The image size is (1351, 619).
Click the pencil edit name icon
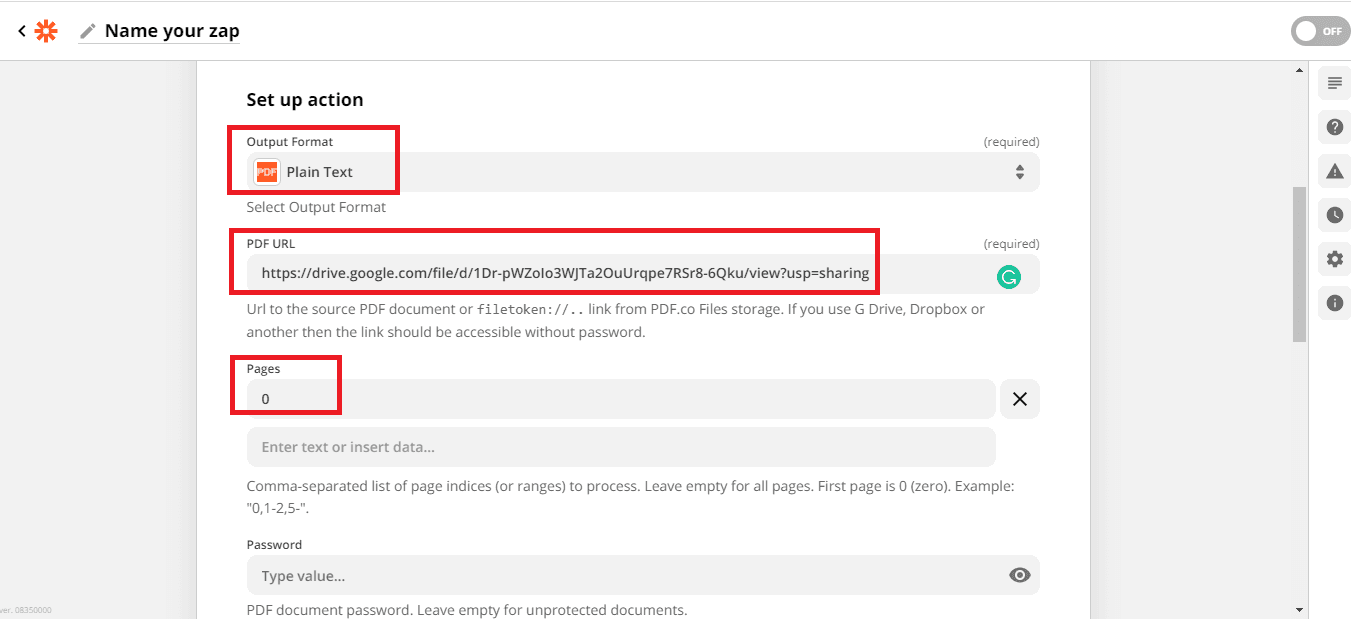[88, 31]
